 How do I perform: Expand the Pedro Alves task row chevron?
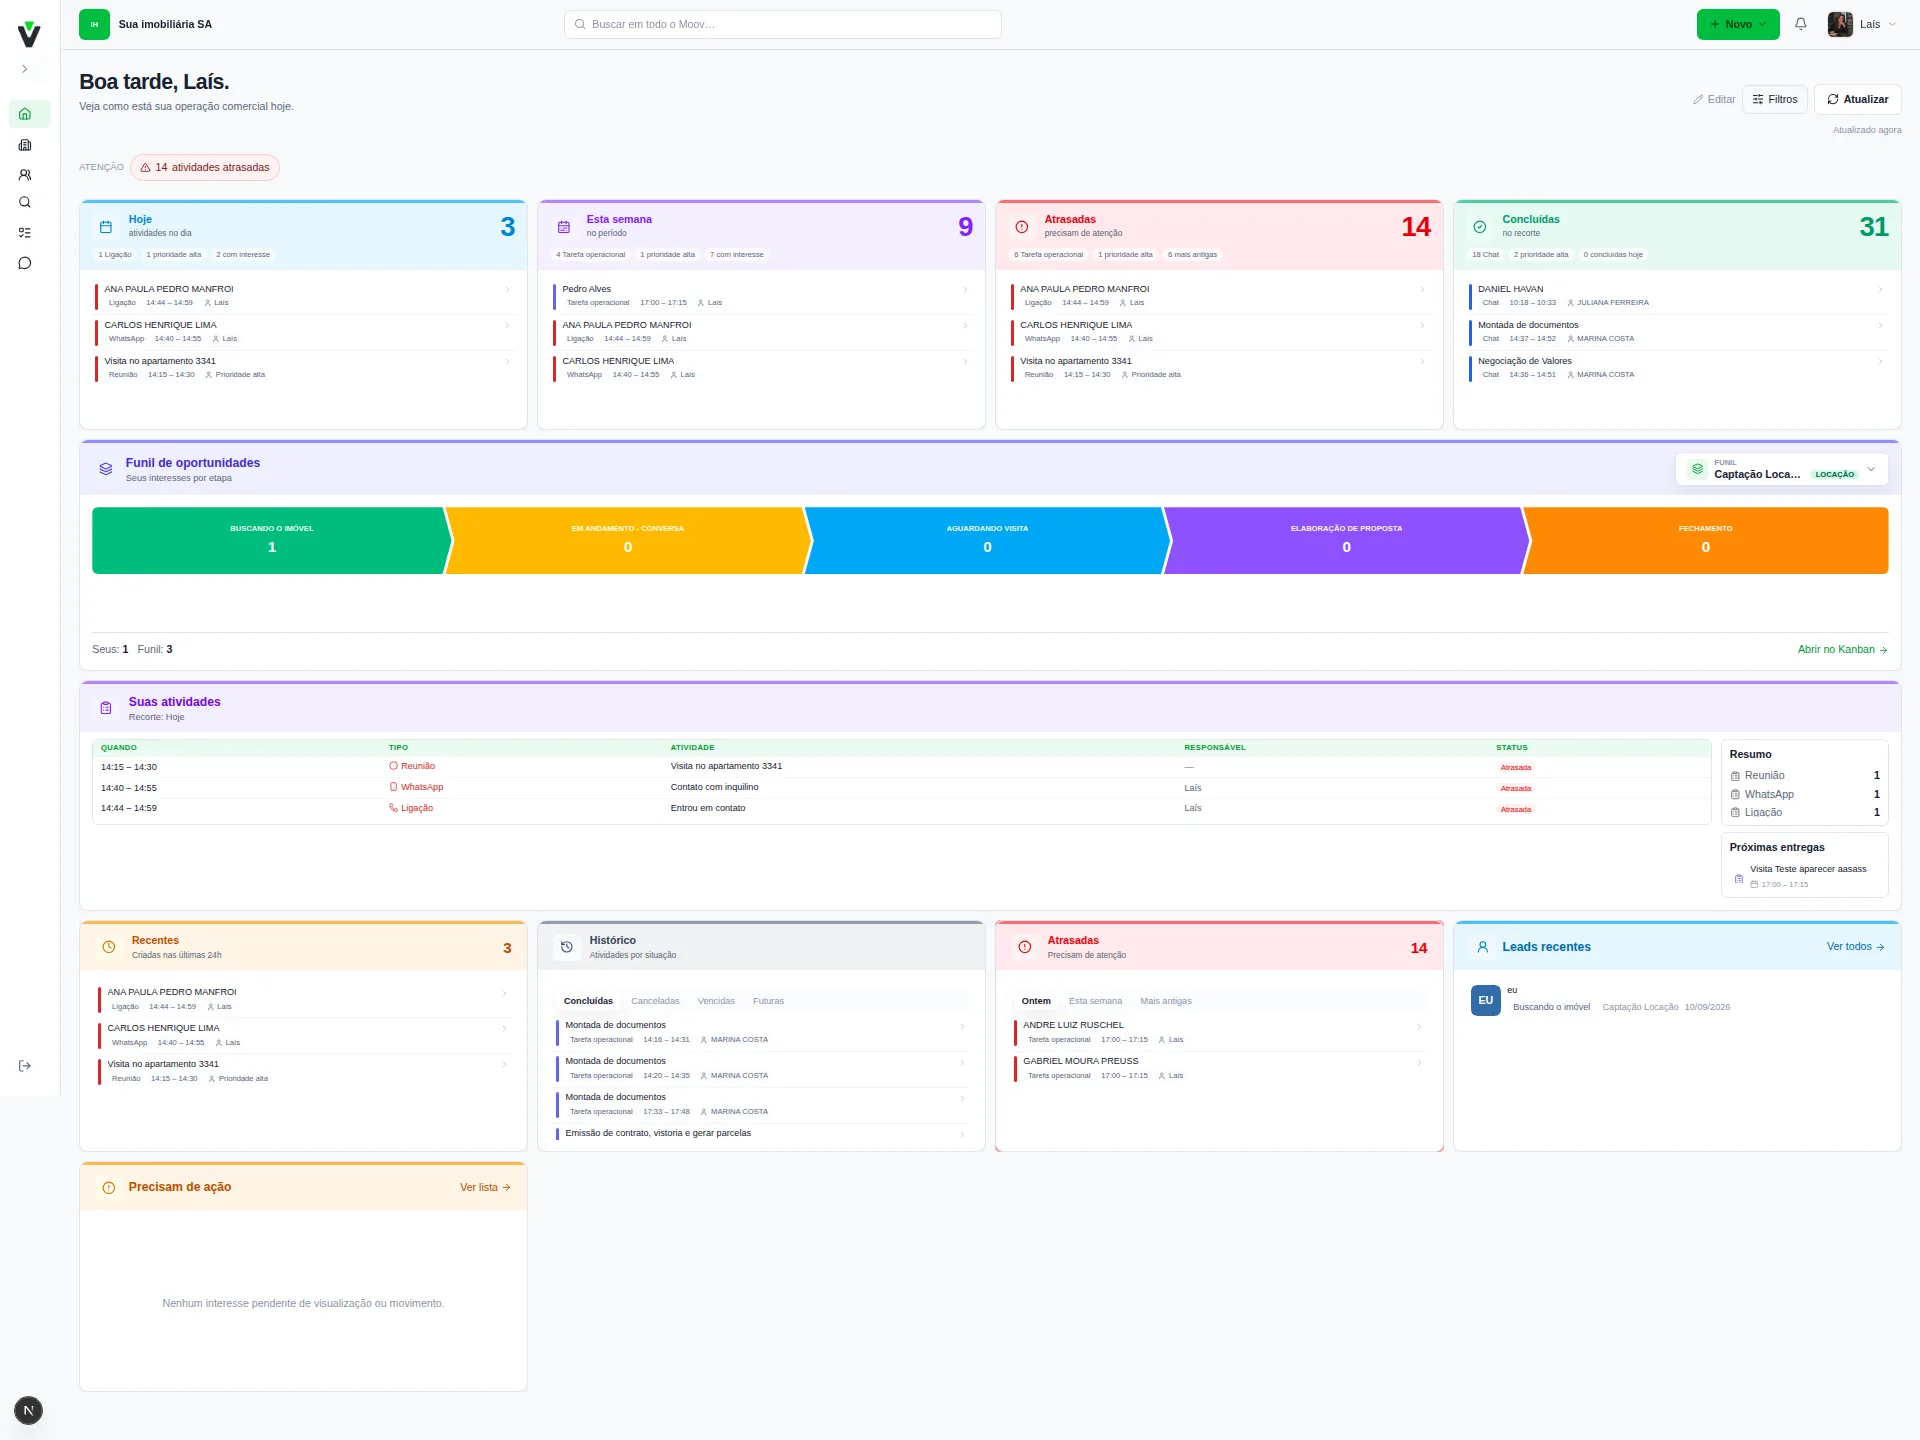point(965,290)
